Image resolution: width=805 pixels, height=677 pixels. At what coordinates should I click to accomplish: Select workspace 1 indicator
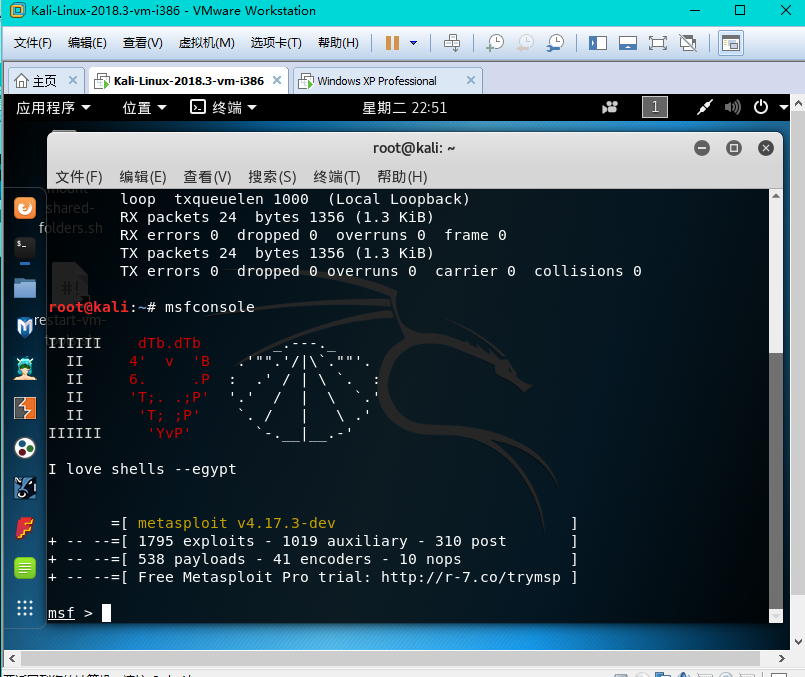point(655,107)
